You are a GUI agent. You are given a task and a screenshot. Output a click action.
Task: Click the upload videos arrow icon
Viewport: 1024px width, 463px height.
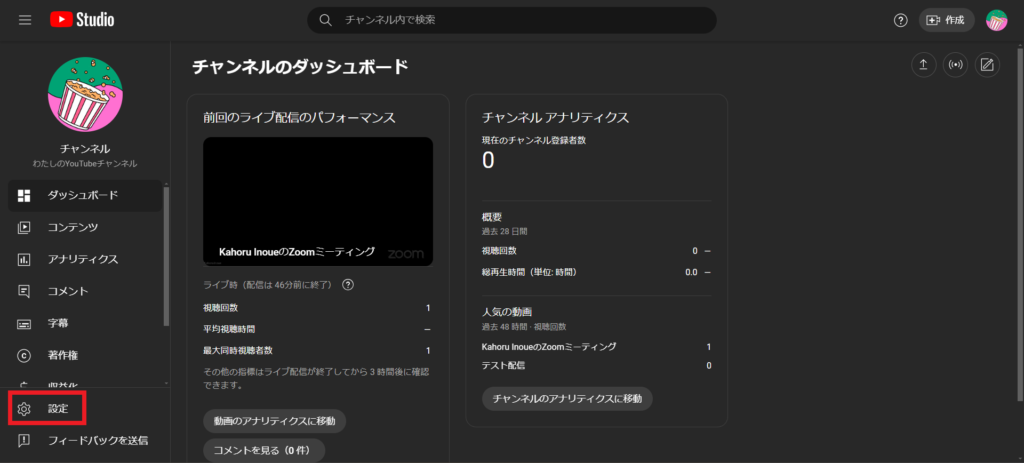pos(922,65)
